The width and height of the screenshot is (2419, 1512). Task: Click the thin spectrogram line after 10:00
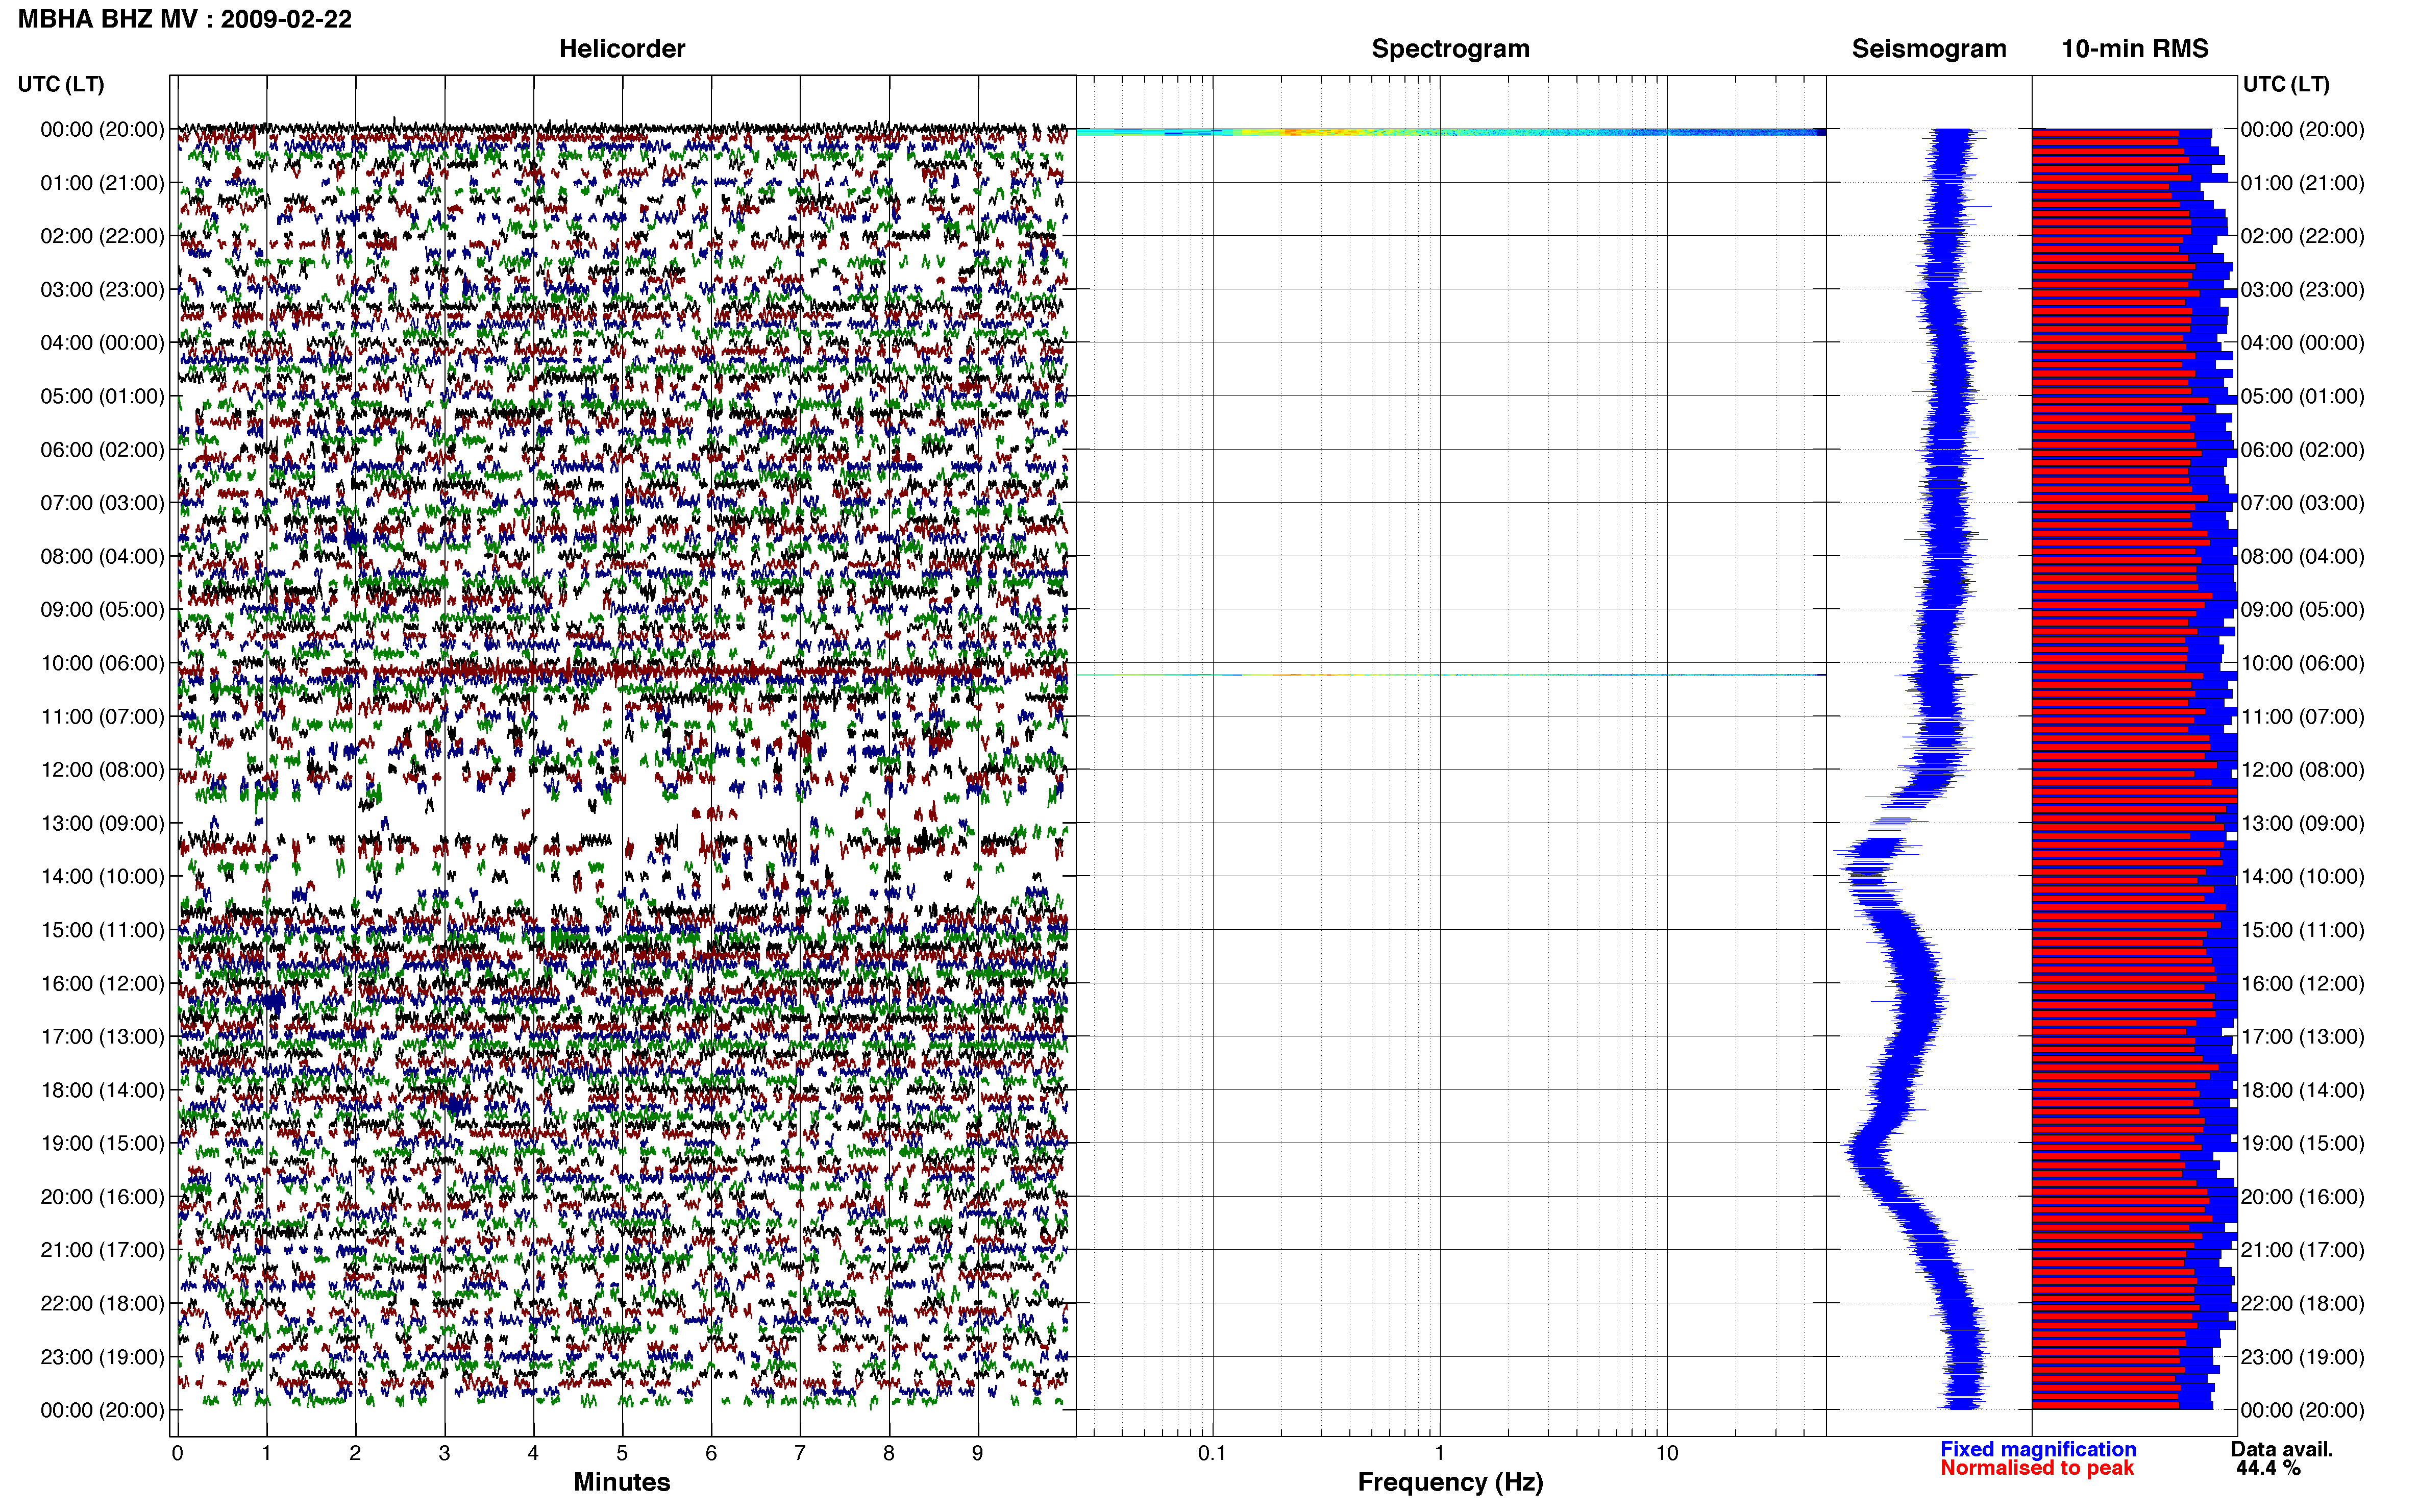pyautogui.click(x=1450, y=675)
